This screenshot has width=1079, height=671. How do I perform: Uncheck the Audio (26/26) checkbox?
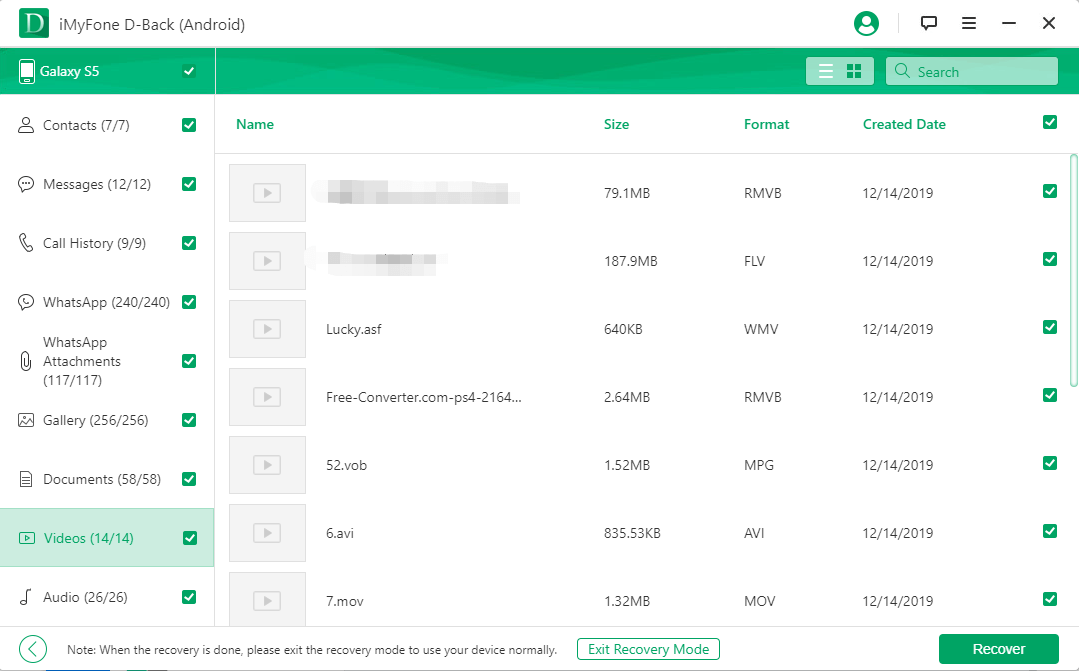click(x=189, y=597)
